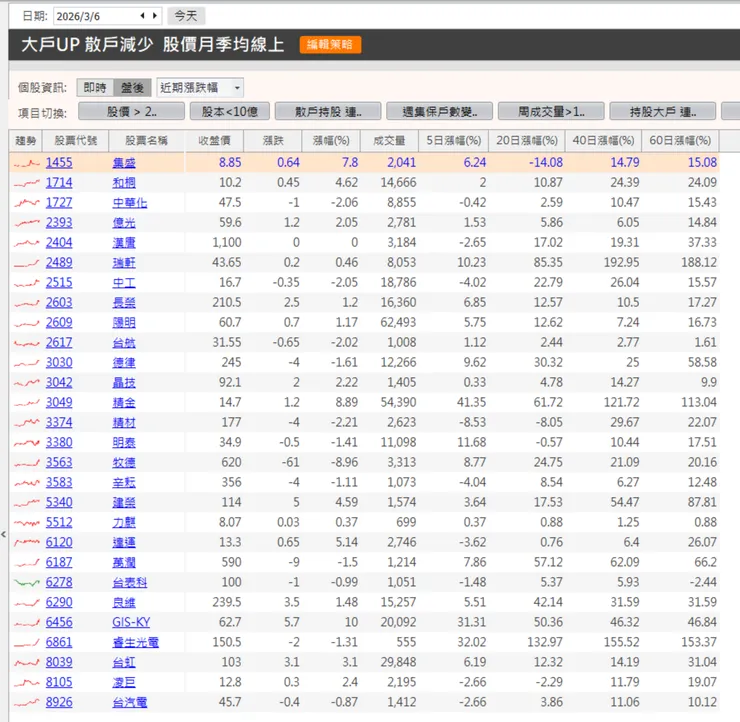The image size is (740, 722).
Task: Open stock code link 2404
Action: pyautogui.click(x=59, y=243)
